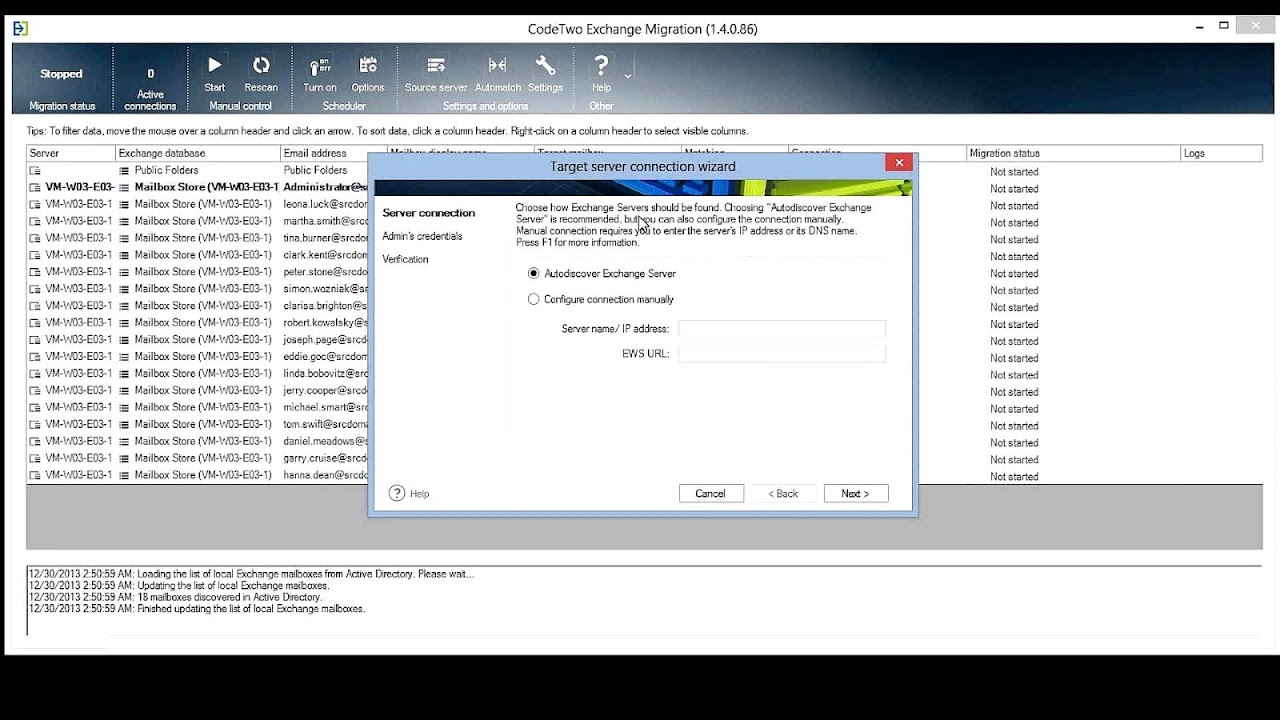Expand the ribbon overflow arrow beside Help
The width and height of the screenshot is (1280, 720).
coord(628,75)
